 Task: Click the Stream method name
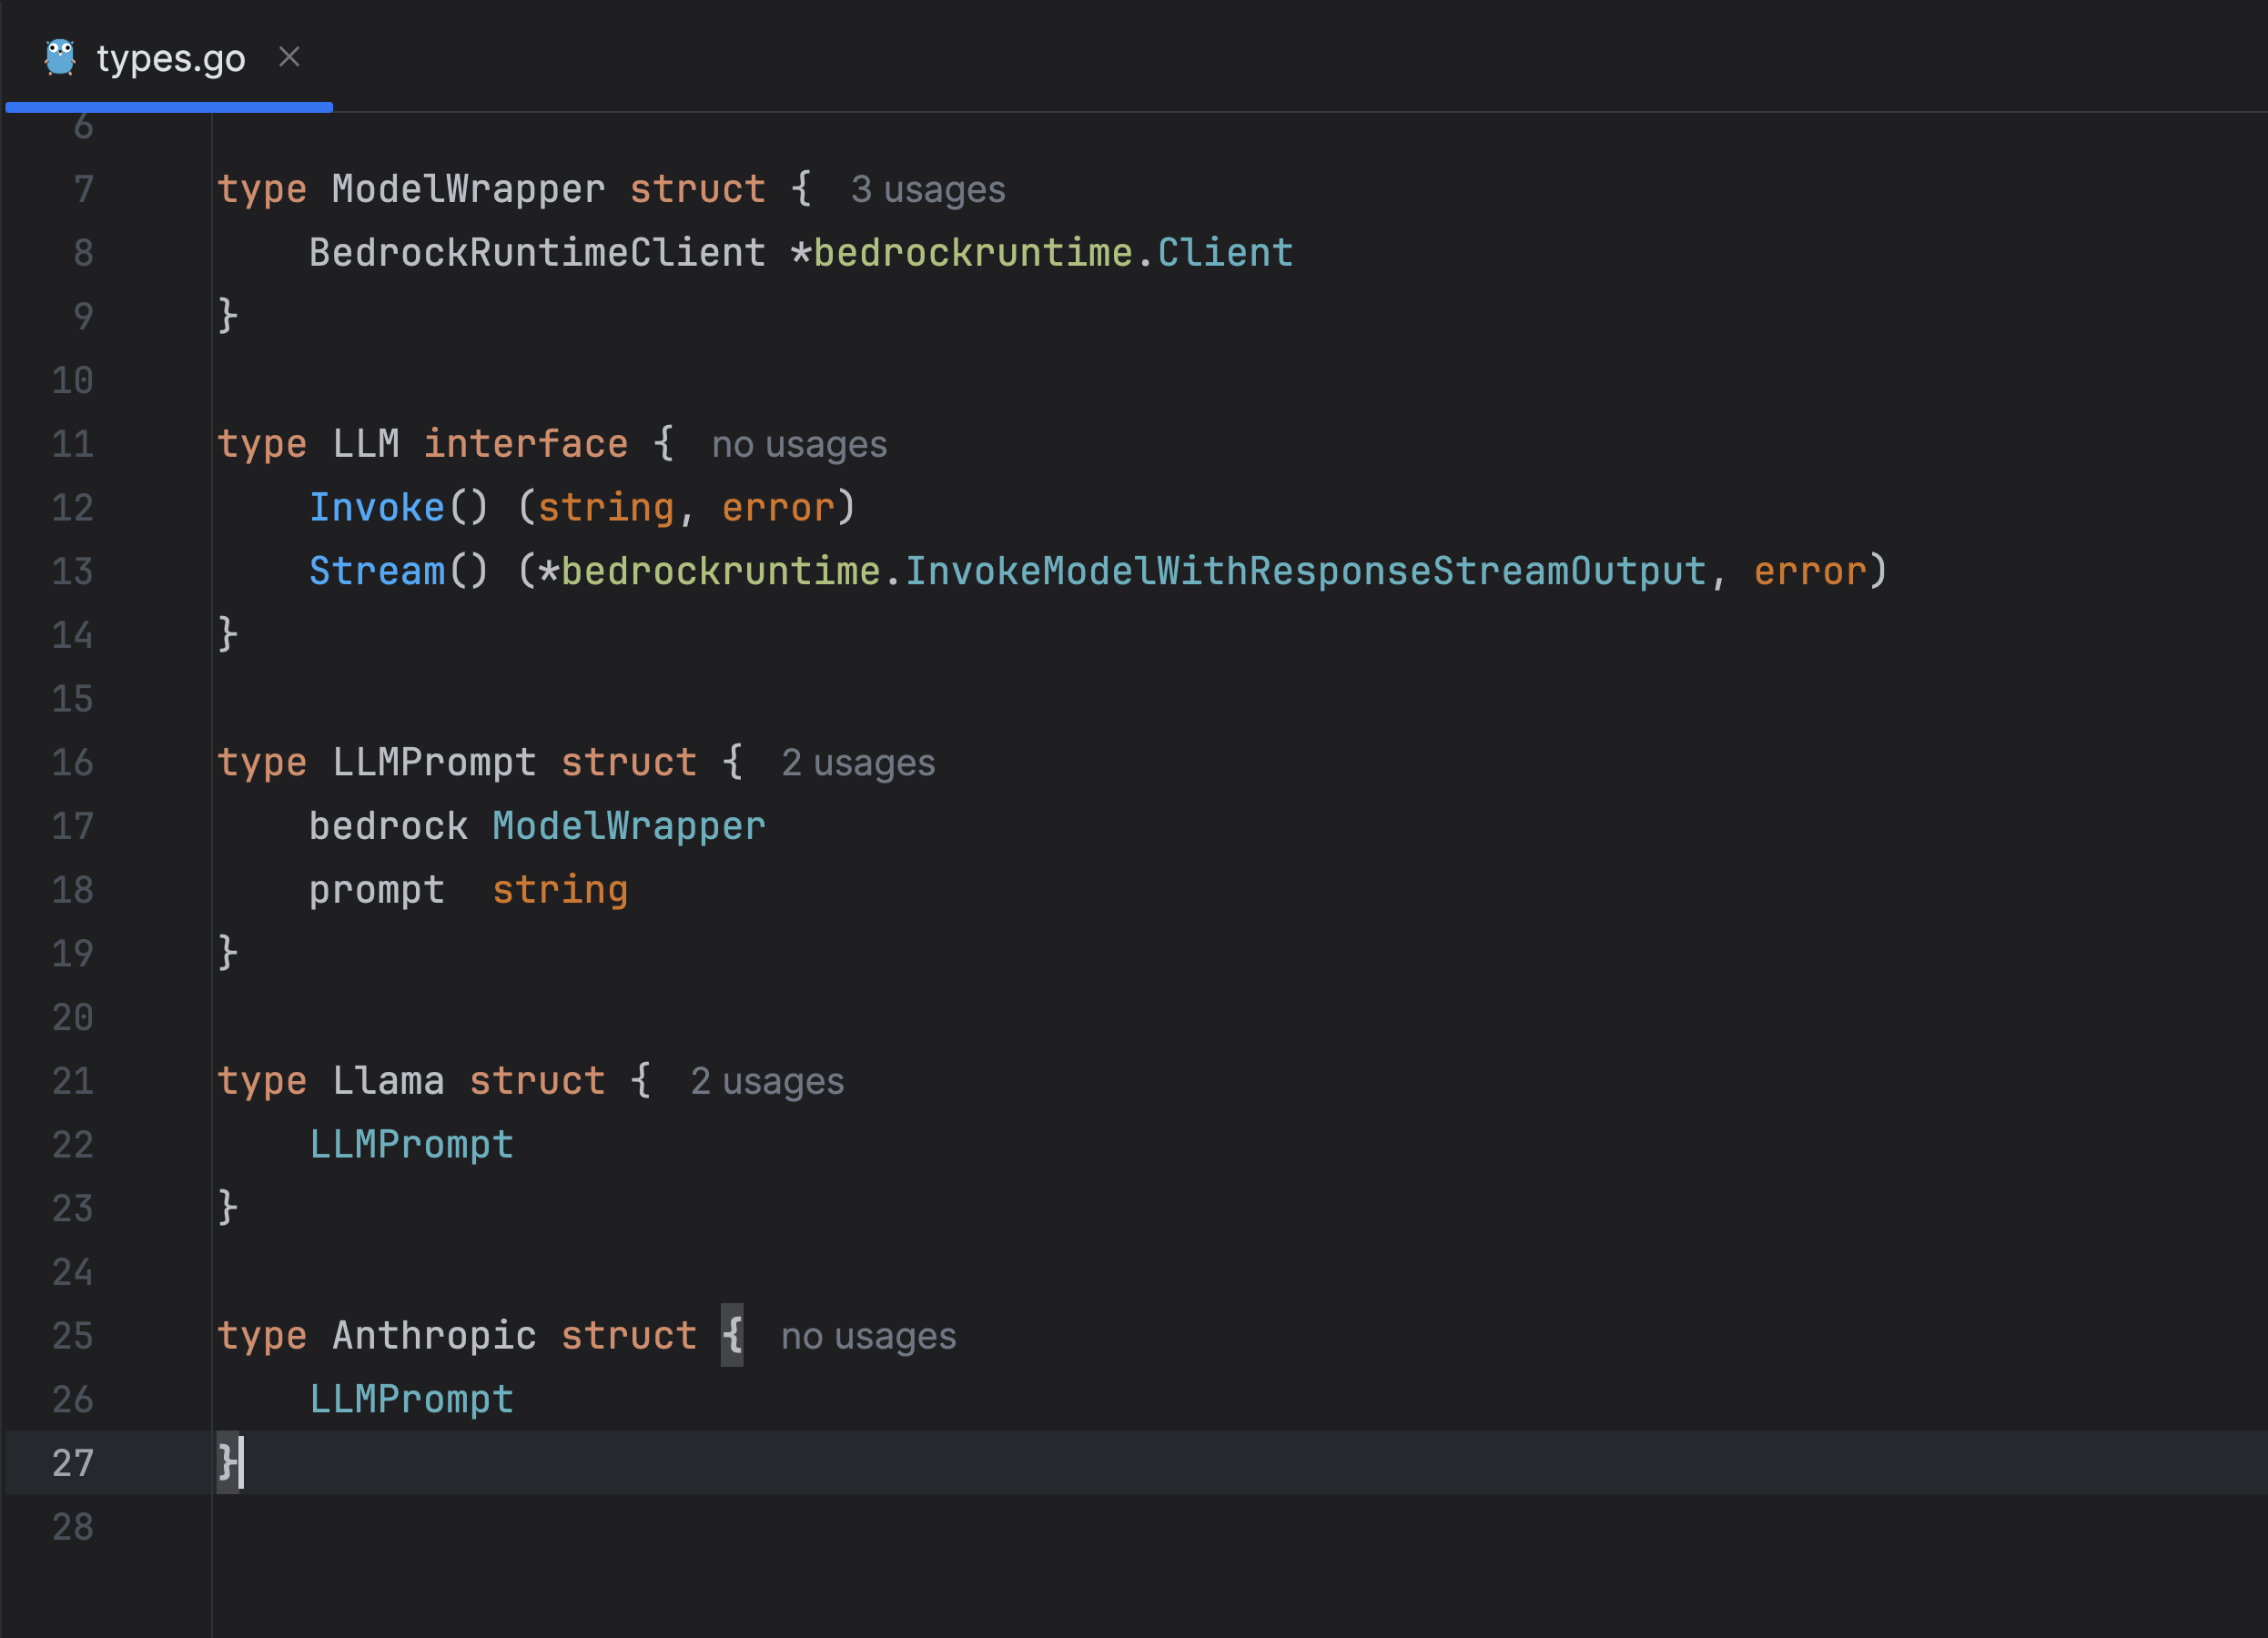(x=376, y=572)
